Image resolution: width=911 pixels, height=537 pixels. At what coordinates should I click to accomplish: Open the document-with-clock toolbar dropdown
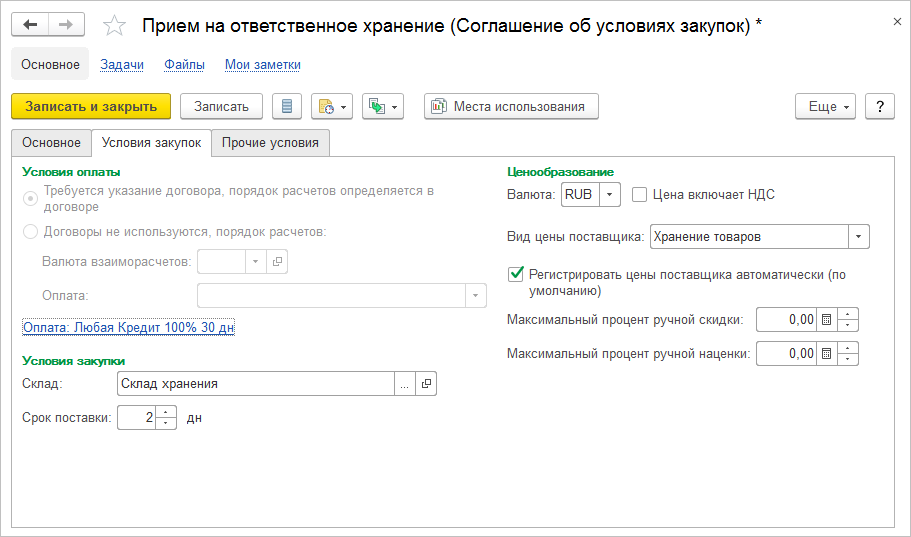[x=332, y=106]
